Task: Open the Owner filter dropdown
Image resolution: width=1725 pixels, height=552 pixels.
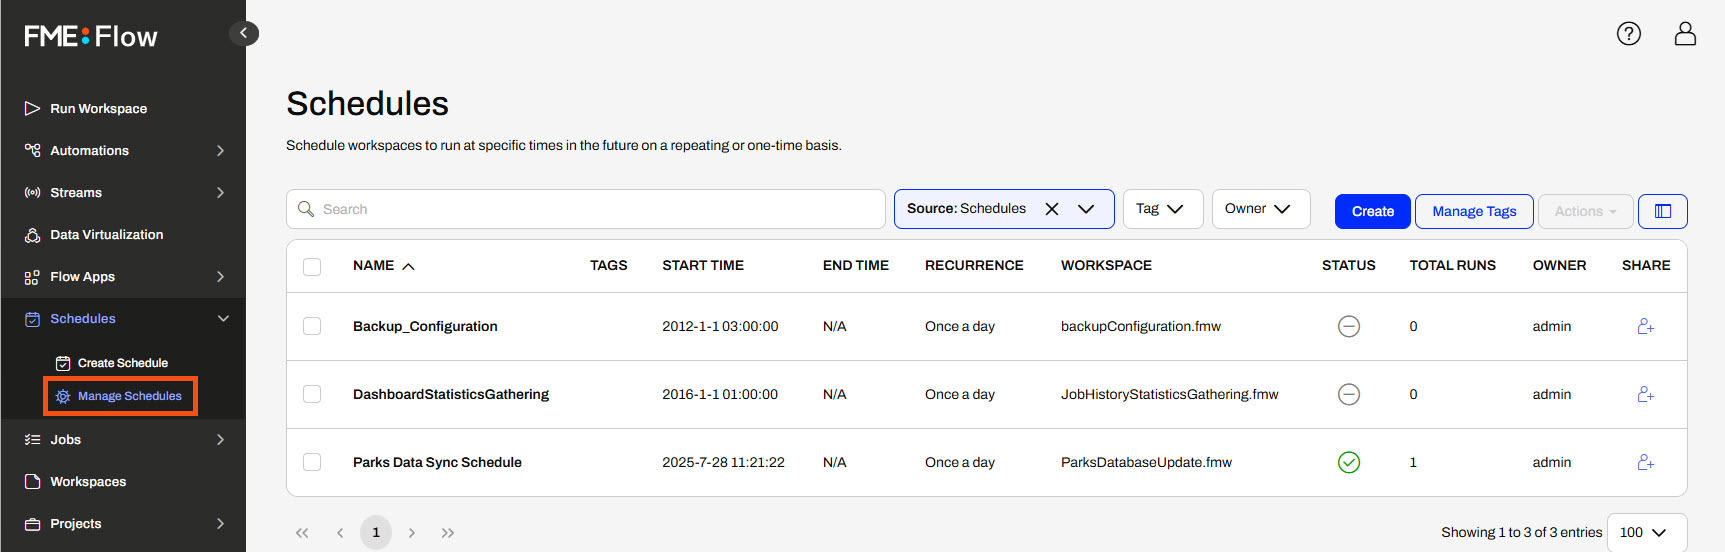Action: (x=1260, y=209)
